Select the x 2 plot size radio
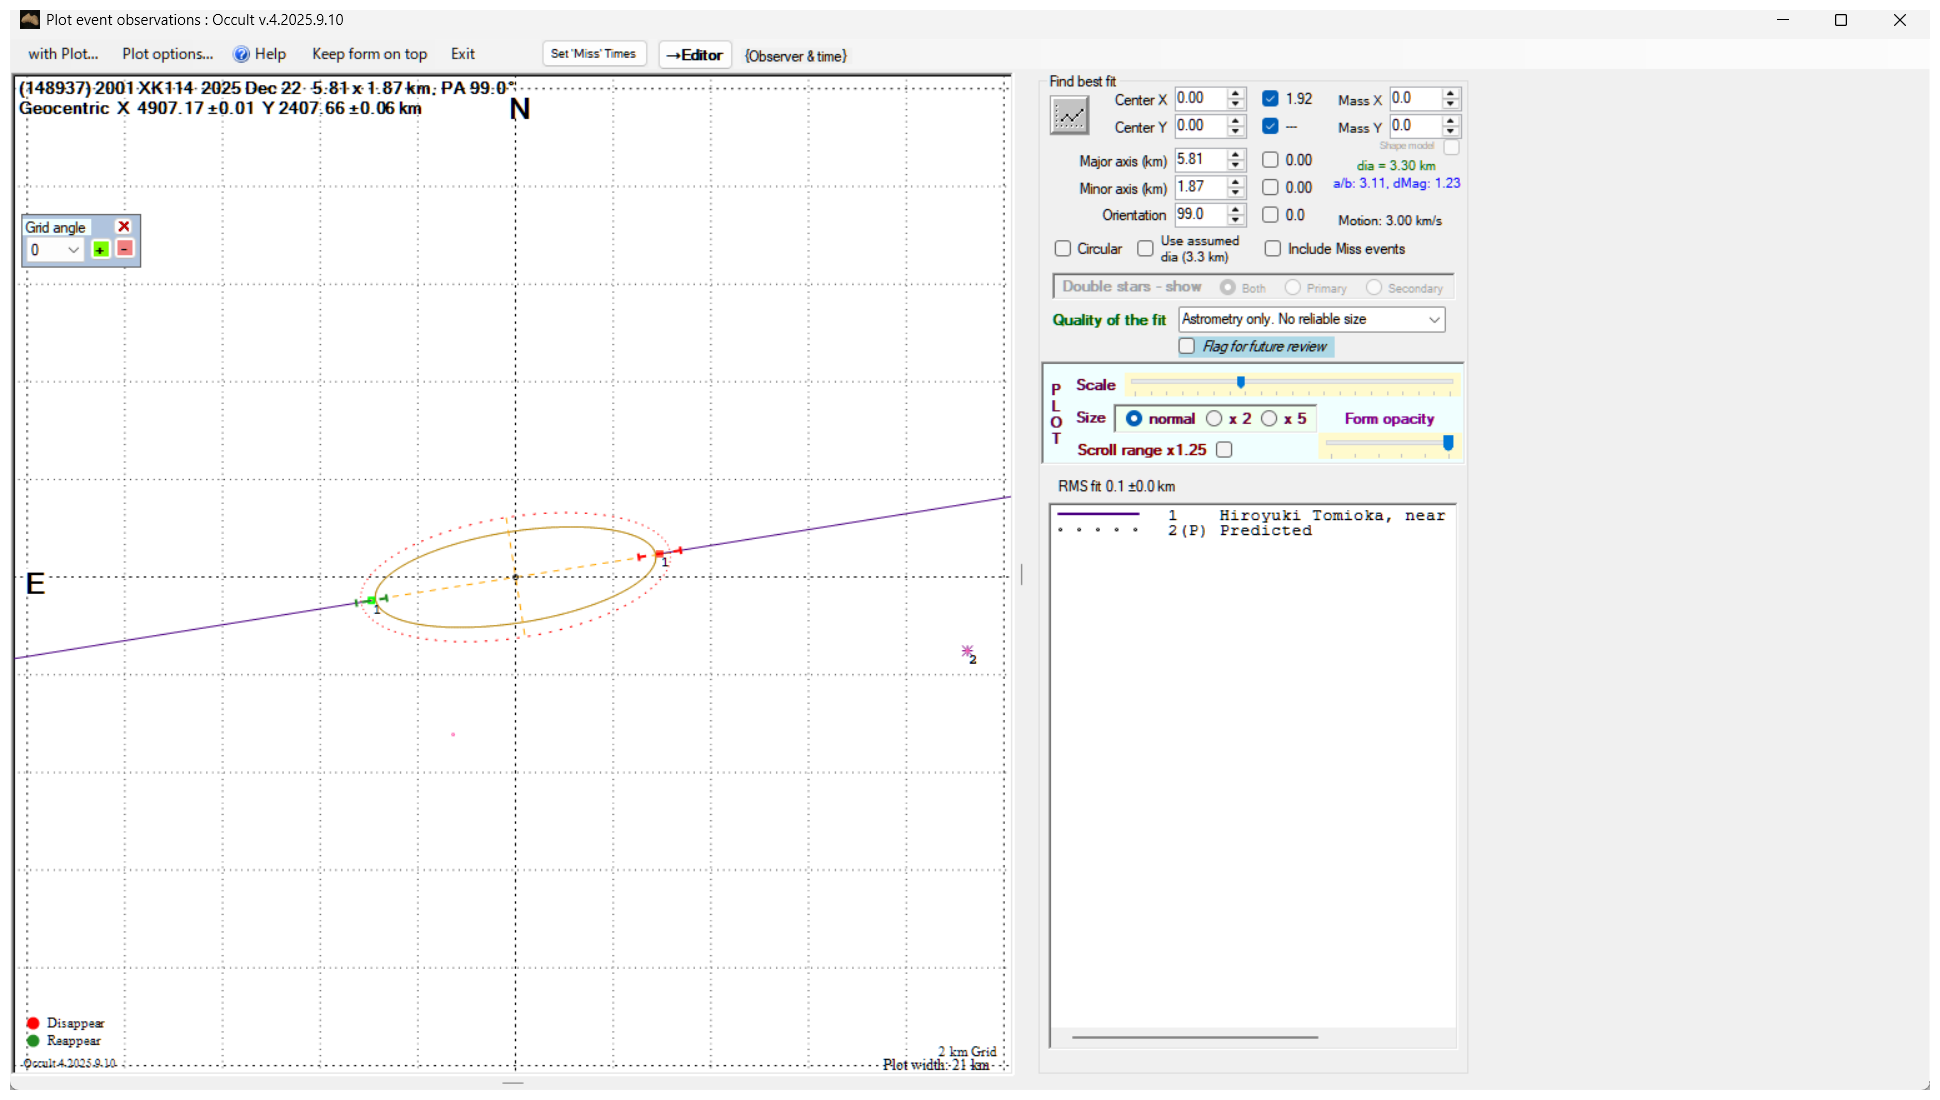1940x1100 pixels. pos(1214,418)
